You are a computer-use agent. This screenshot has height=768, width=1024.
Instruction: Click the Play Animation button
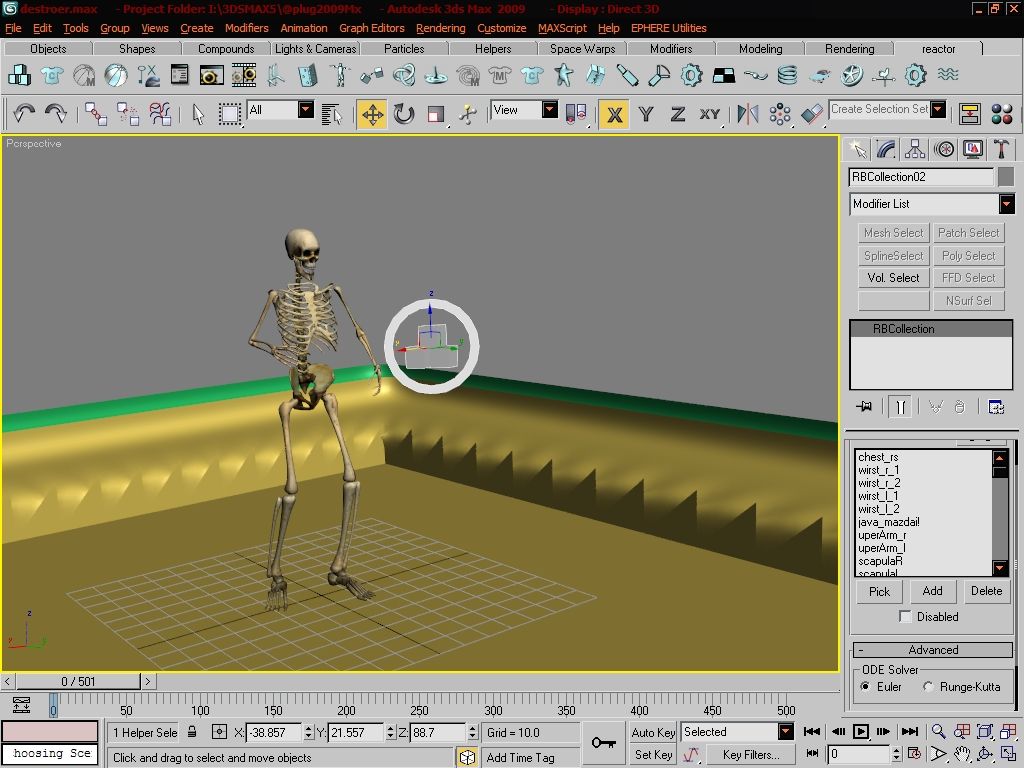click(x=861, y=731)
